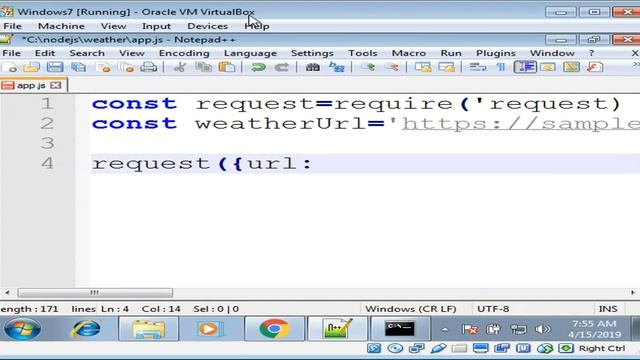Click the taskbar volume speaker icon
Screen dimensions: 640x360
click(x=542, y=329)
